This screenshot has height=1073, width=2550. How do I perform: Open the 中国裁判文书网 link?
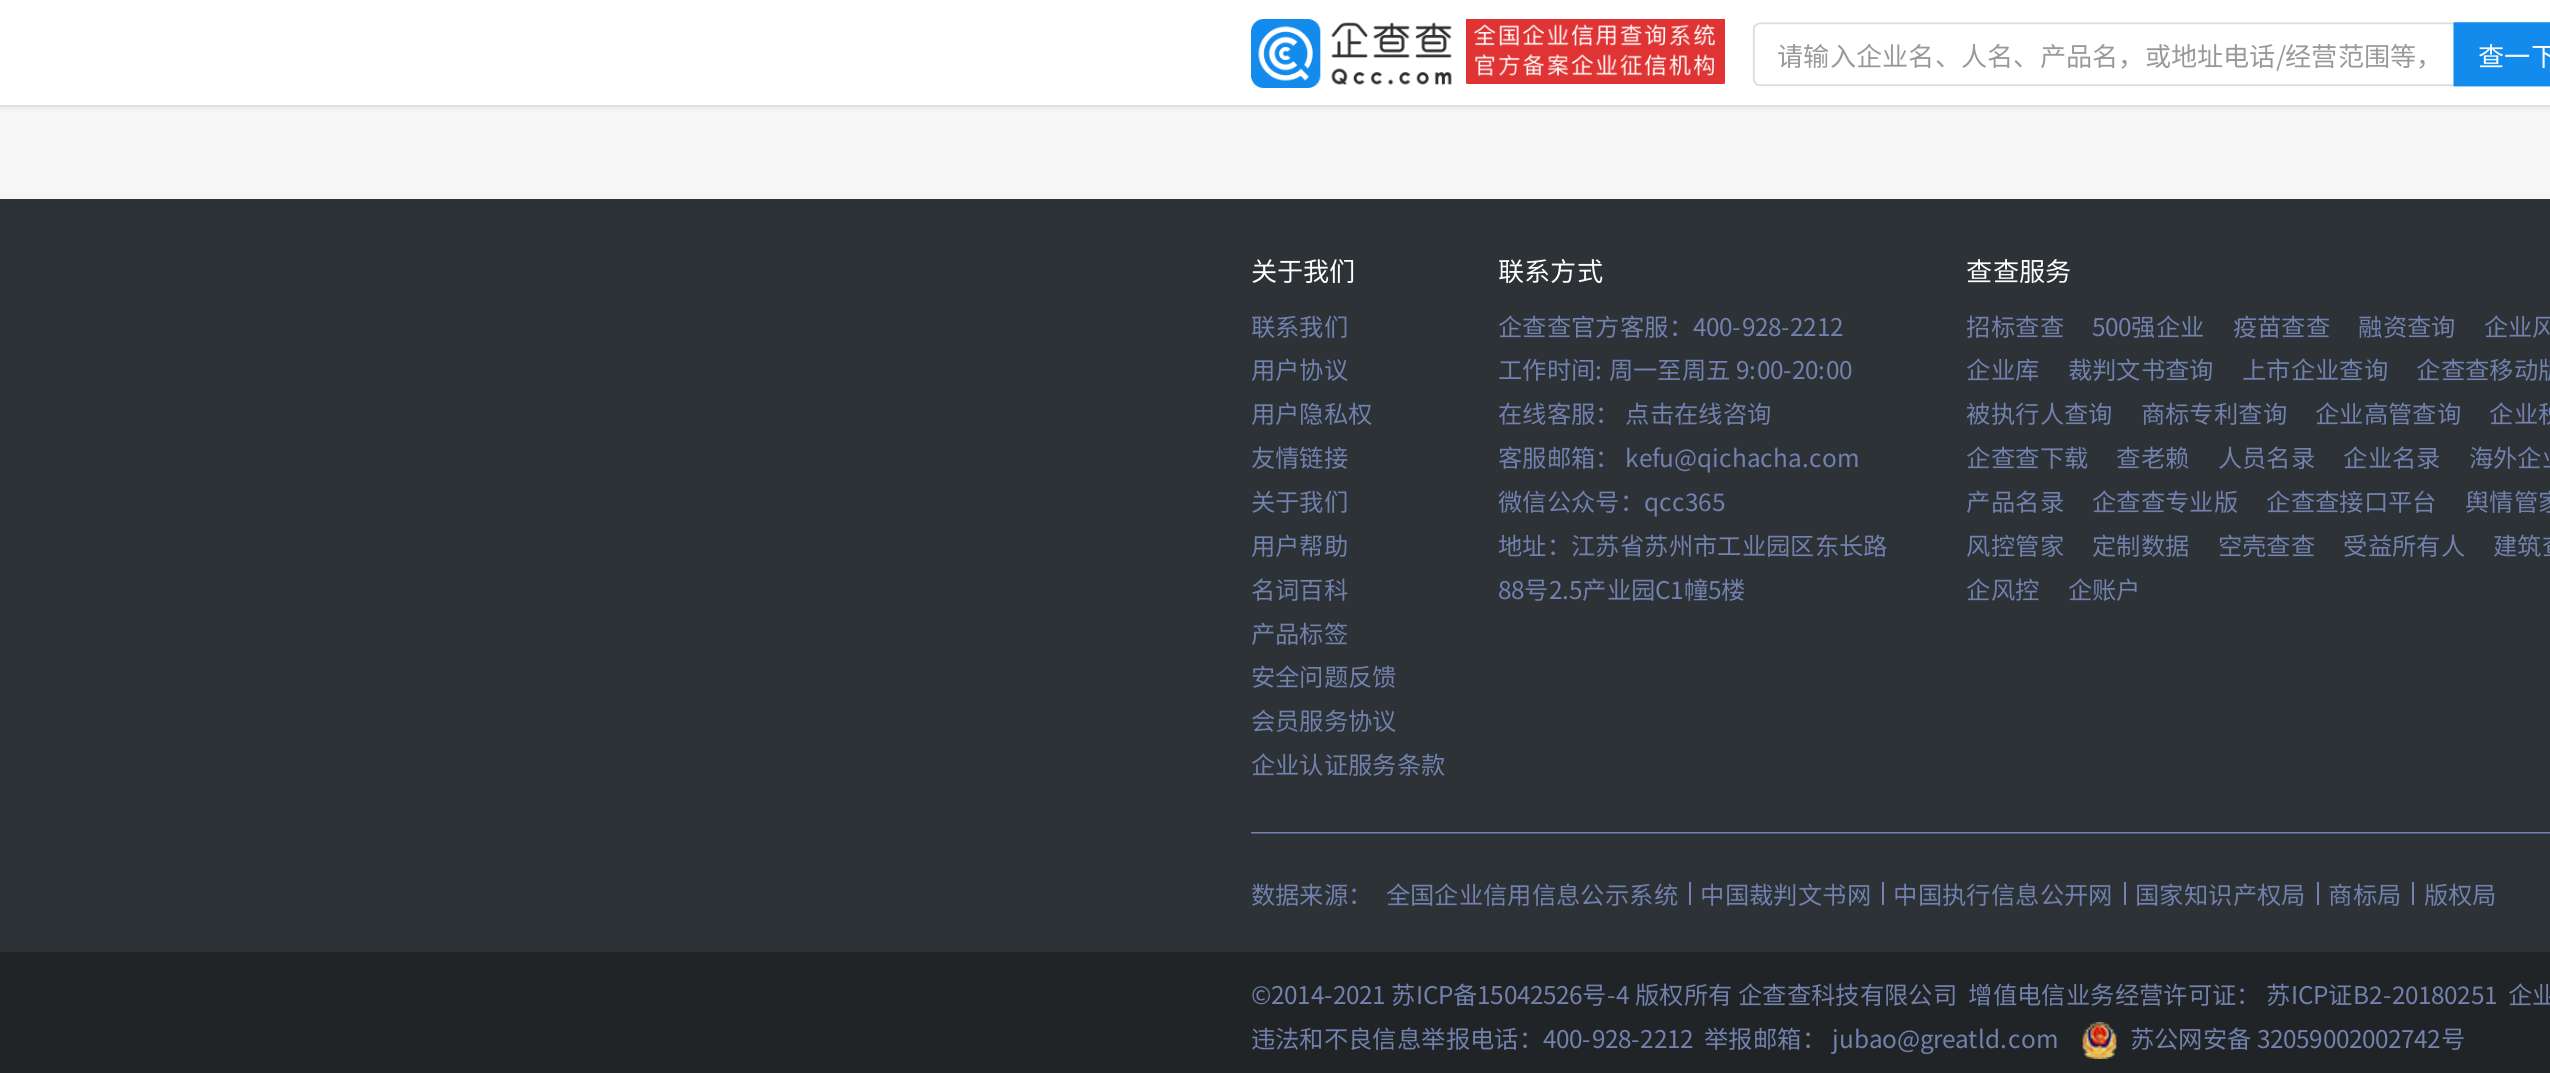coord(1786,895)
